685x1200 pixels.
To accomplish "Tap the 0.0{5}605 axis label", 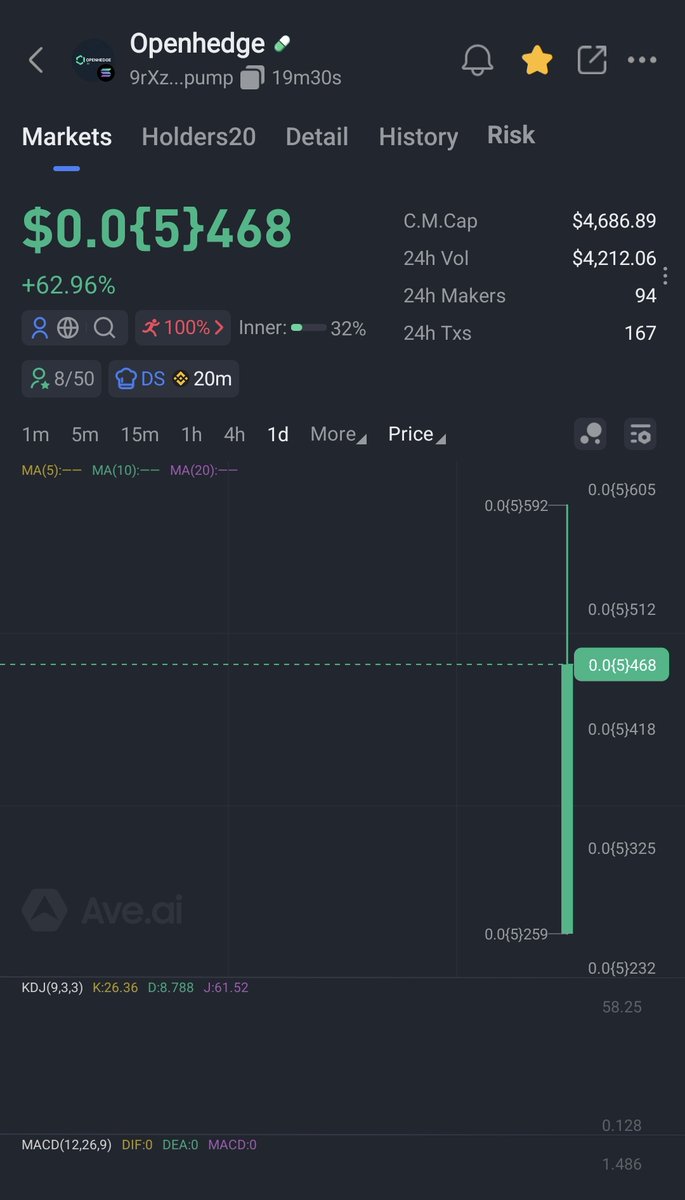I will point(622,489).
